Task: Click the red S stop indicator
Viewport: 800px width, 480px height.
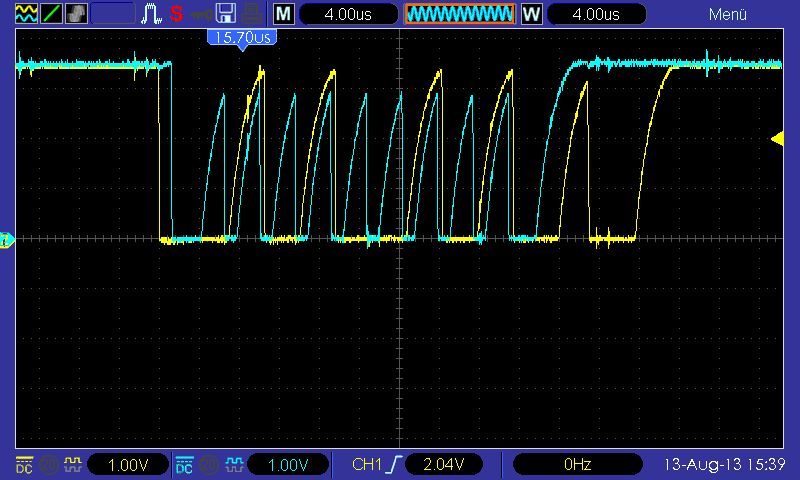Action: point(177,13)
